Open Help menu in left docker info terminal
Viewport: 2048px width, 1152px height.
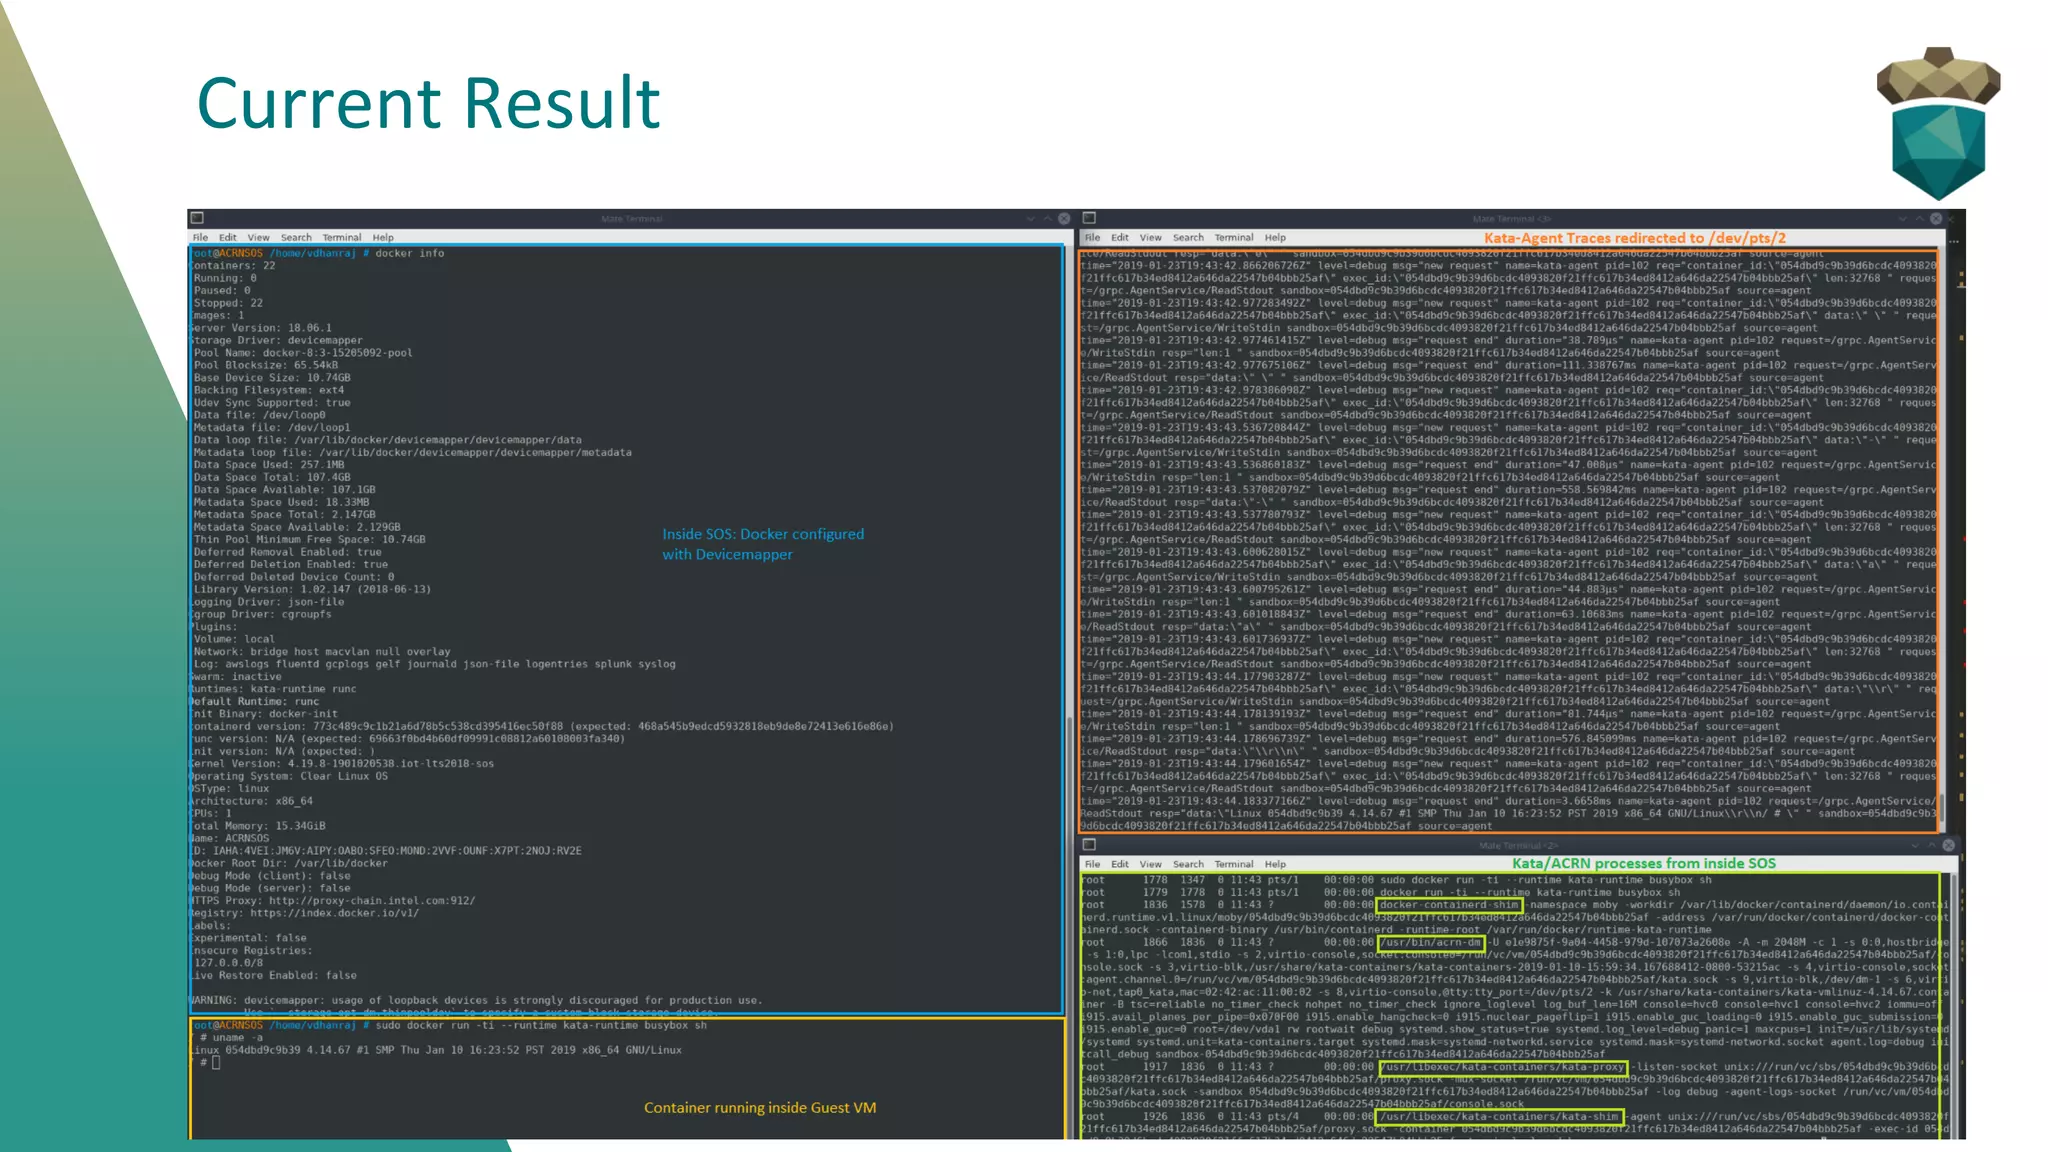coord(383,238)
